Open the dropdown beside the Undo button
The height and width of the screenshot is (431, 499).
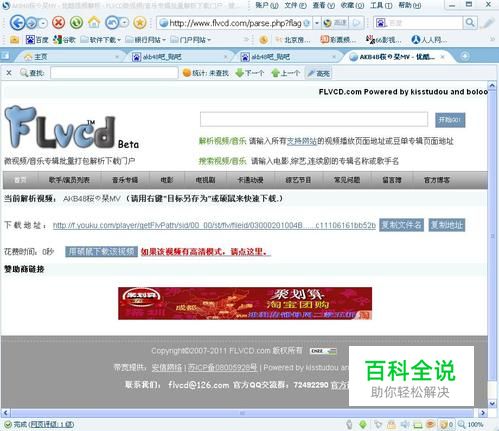coord(124,23)
